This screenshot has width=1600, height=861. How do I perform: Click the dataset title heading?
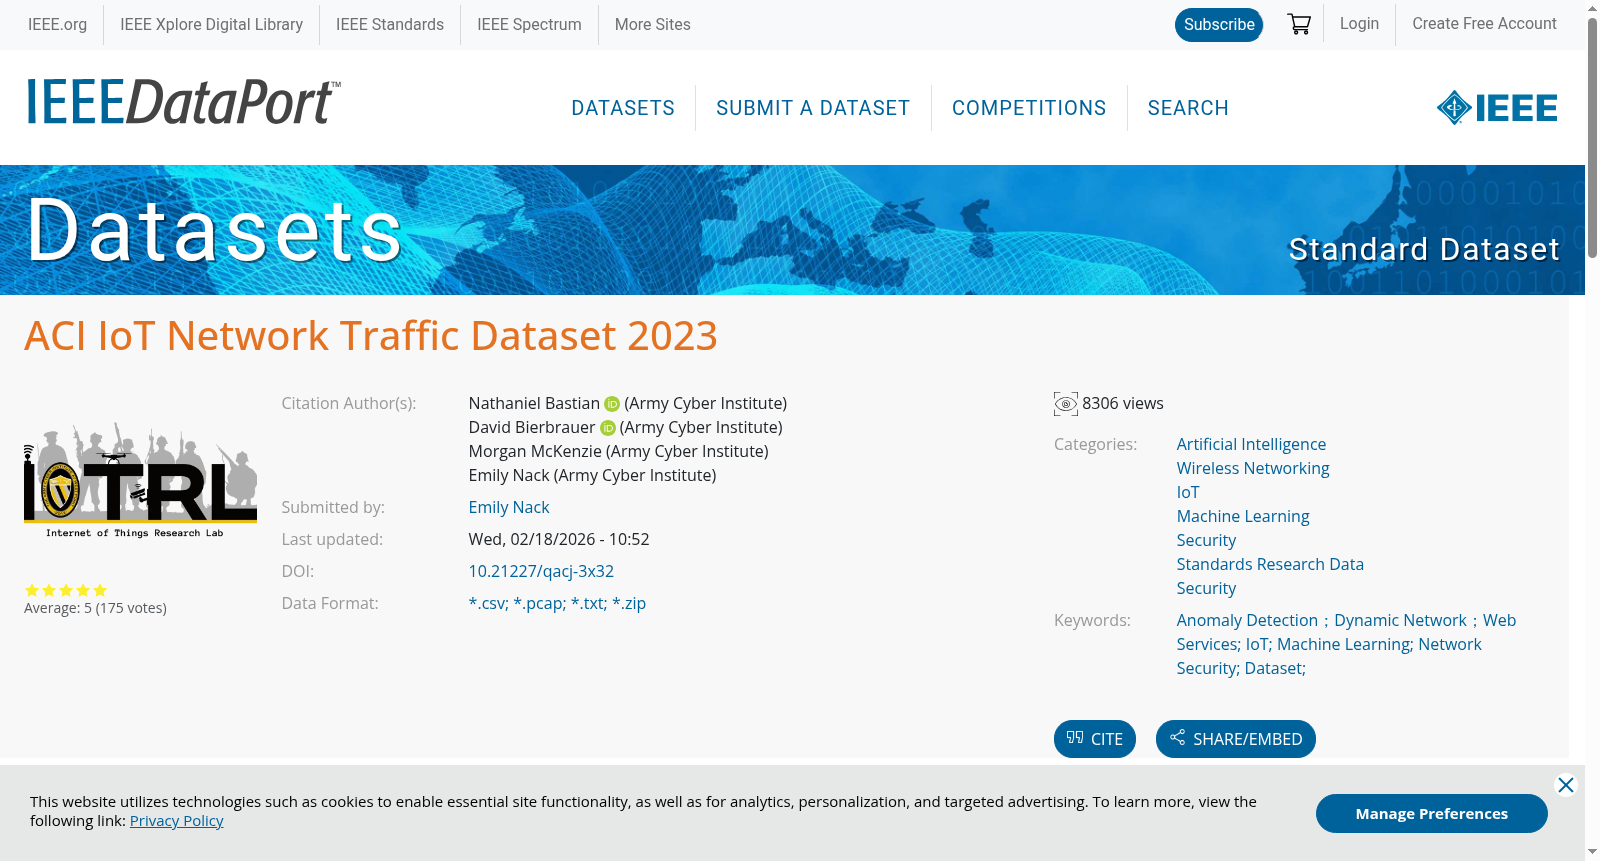pyautogui.click(x=371, y=336)
